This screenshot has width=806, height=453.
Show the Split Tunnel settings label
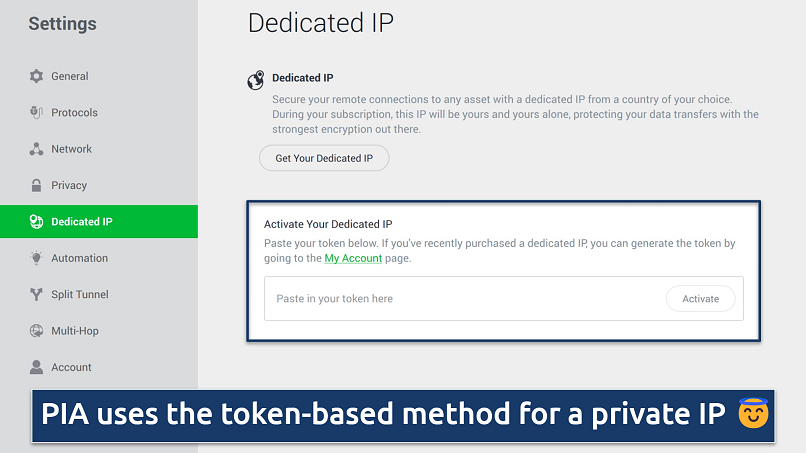click(80, 294)
